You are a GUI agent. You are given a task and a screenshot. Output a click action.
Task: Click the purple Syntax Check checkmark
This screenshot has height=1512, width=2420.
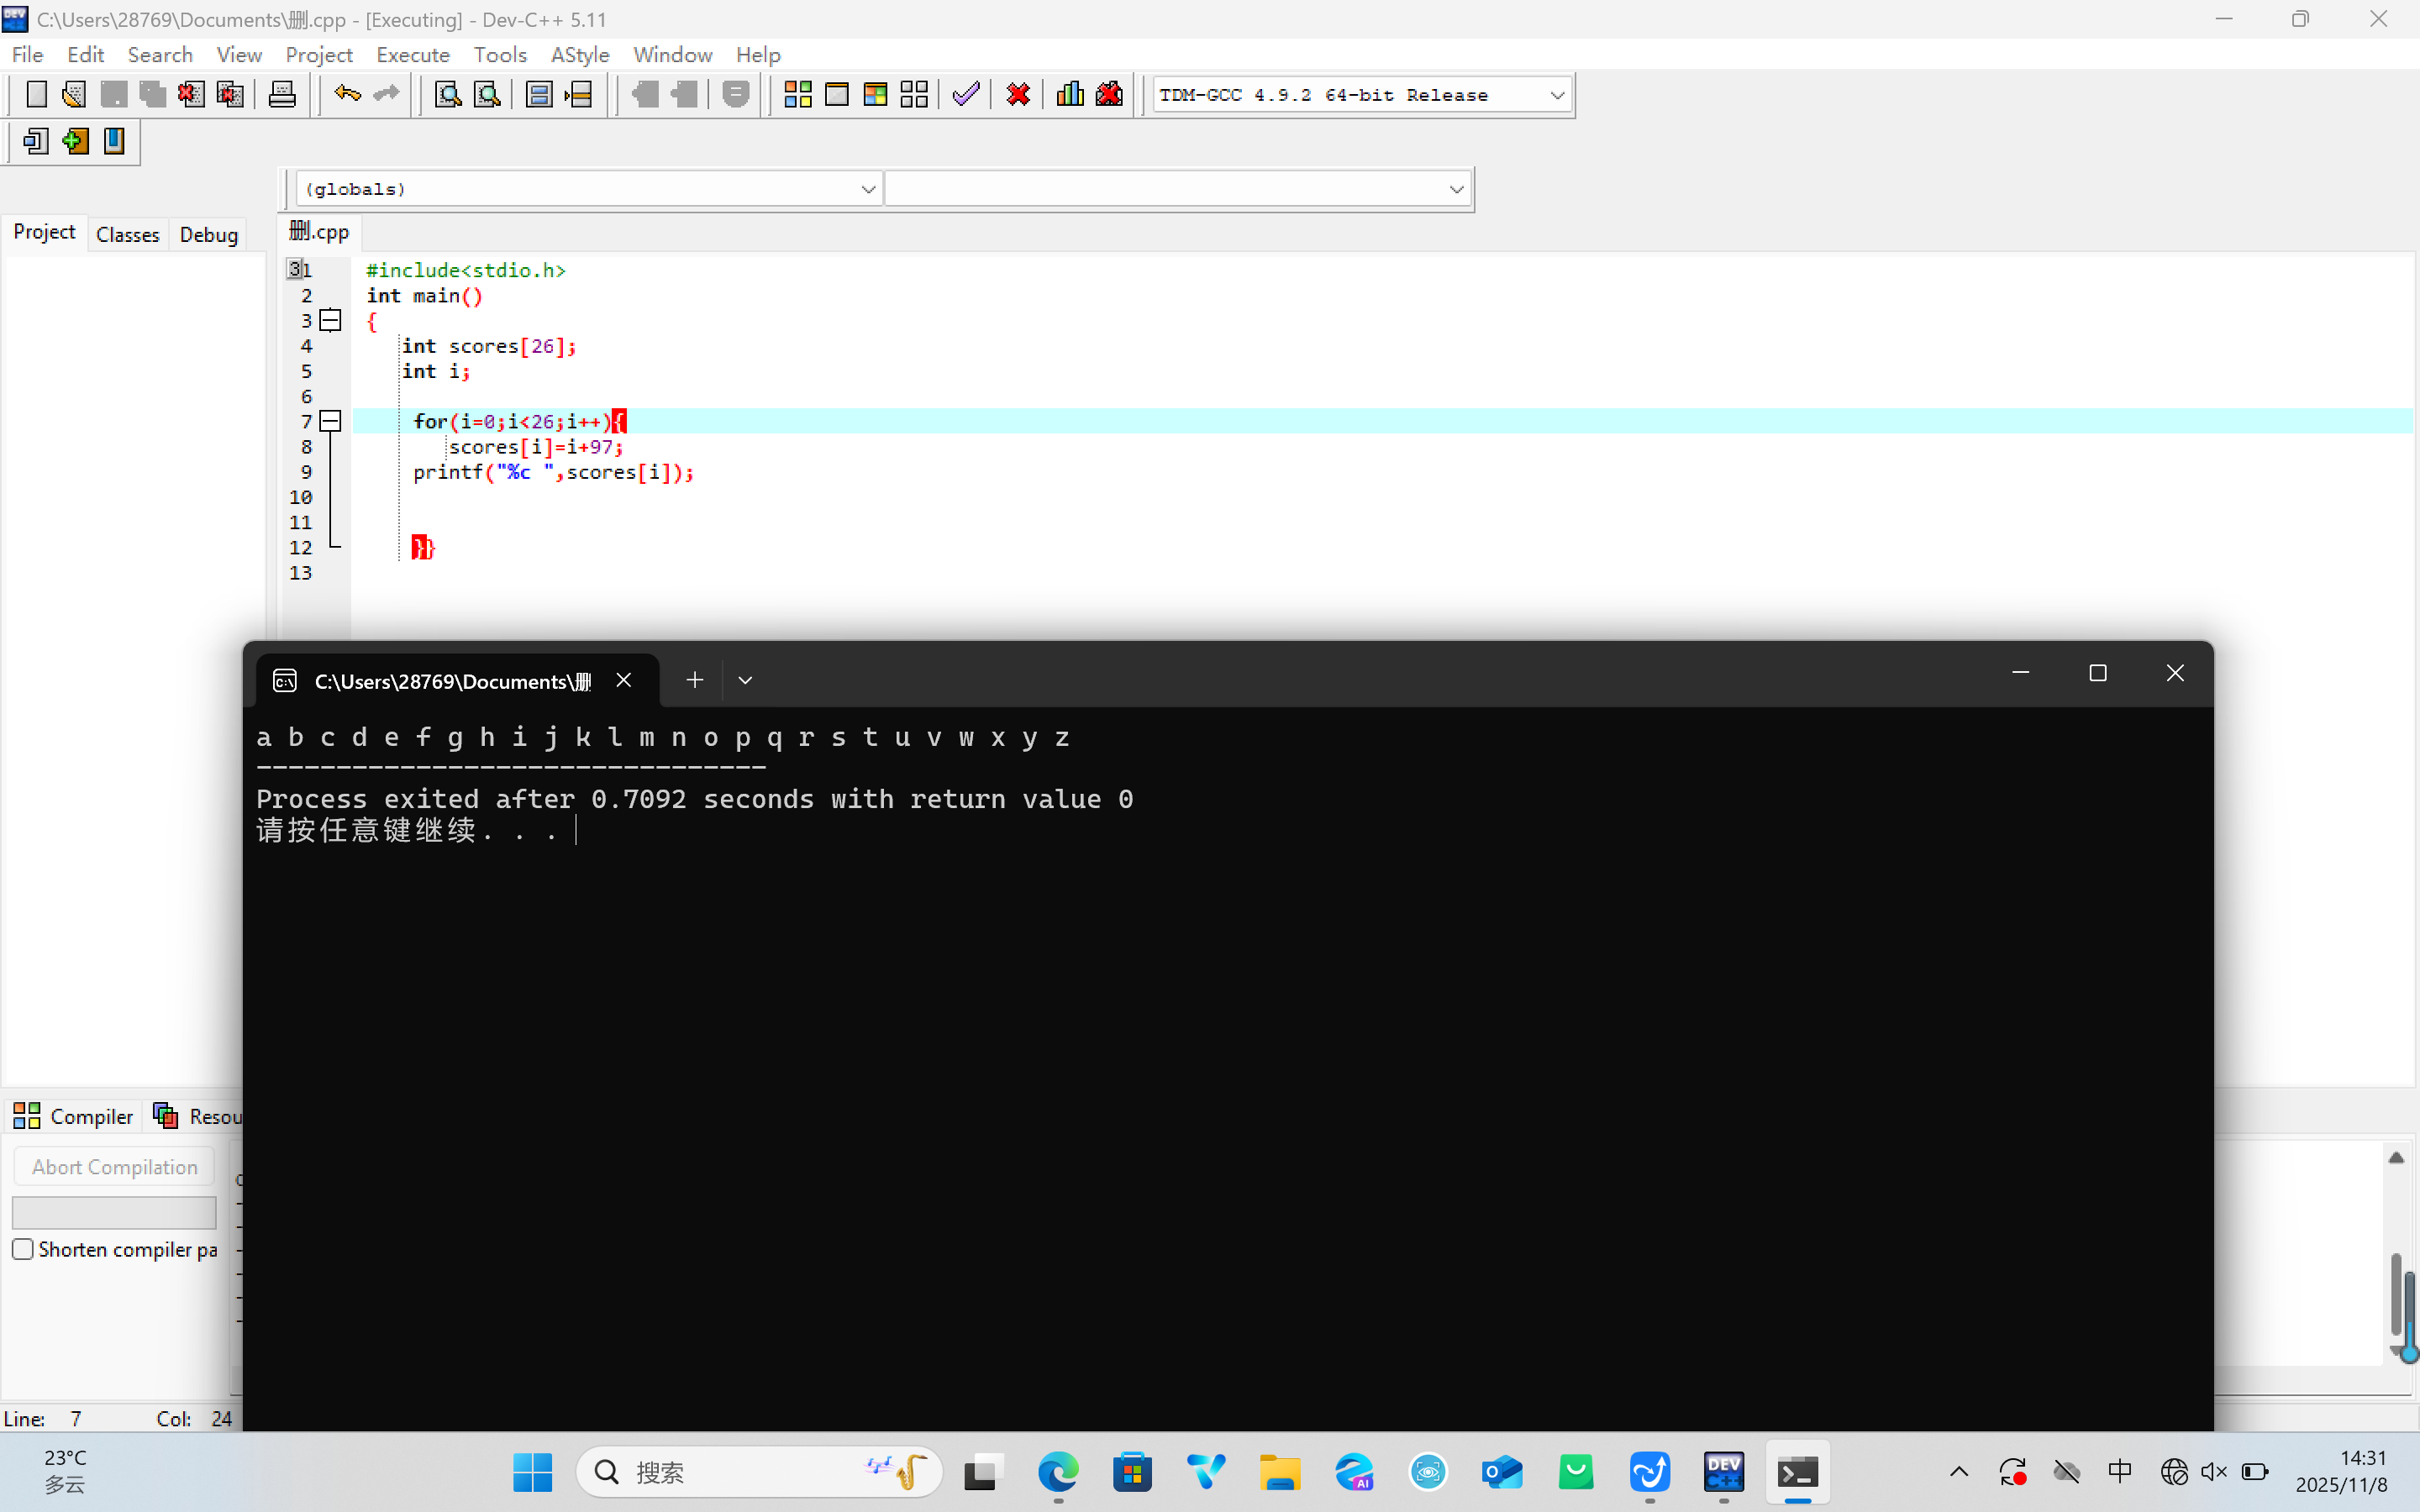coord(965,95)
